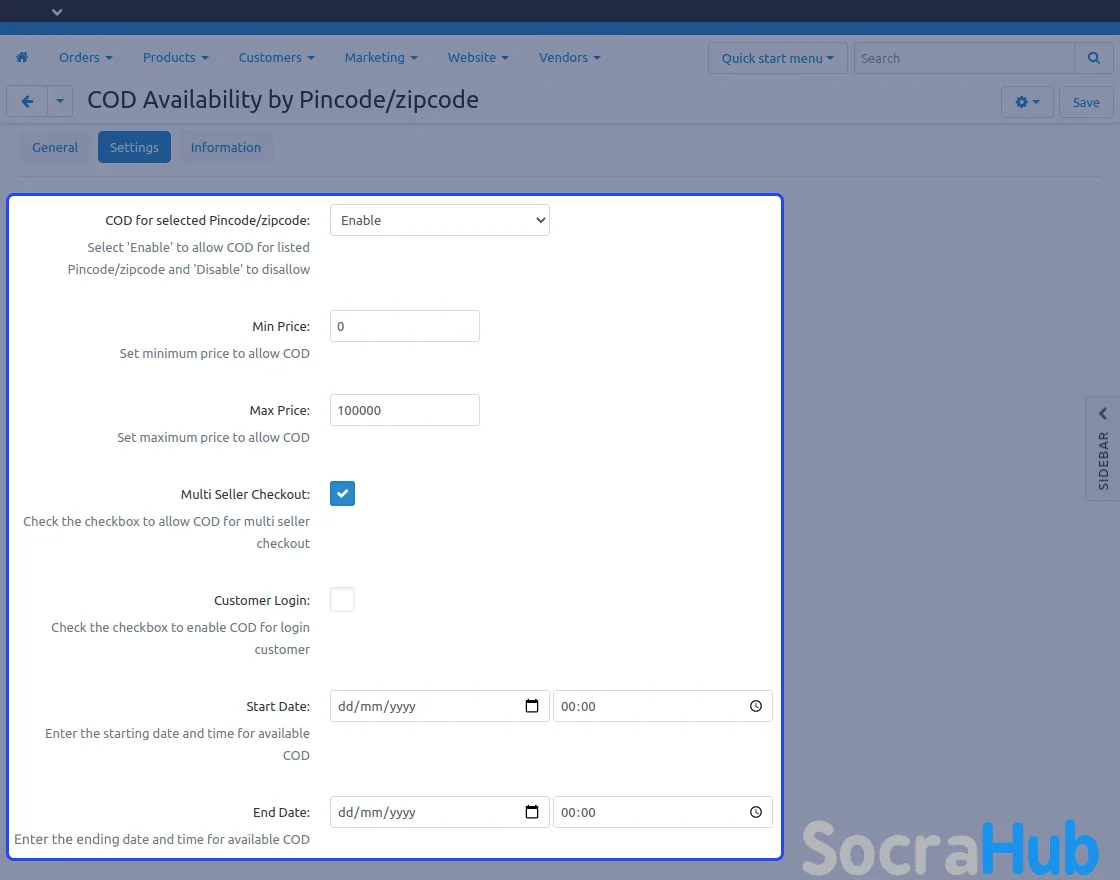Click the home icon in navigation bar
Viewport: 1120px width, 880px height.
click(22, 58)
